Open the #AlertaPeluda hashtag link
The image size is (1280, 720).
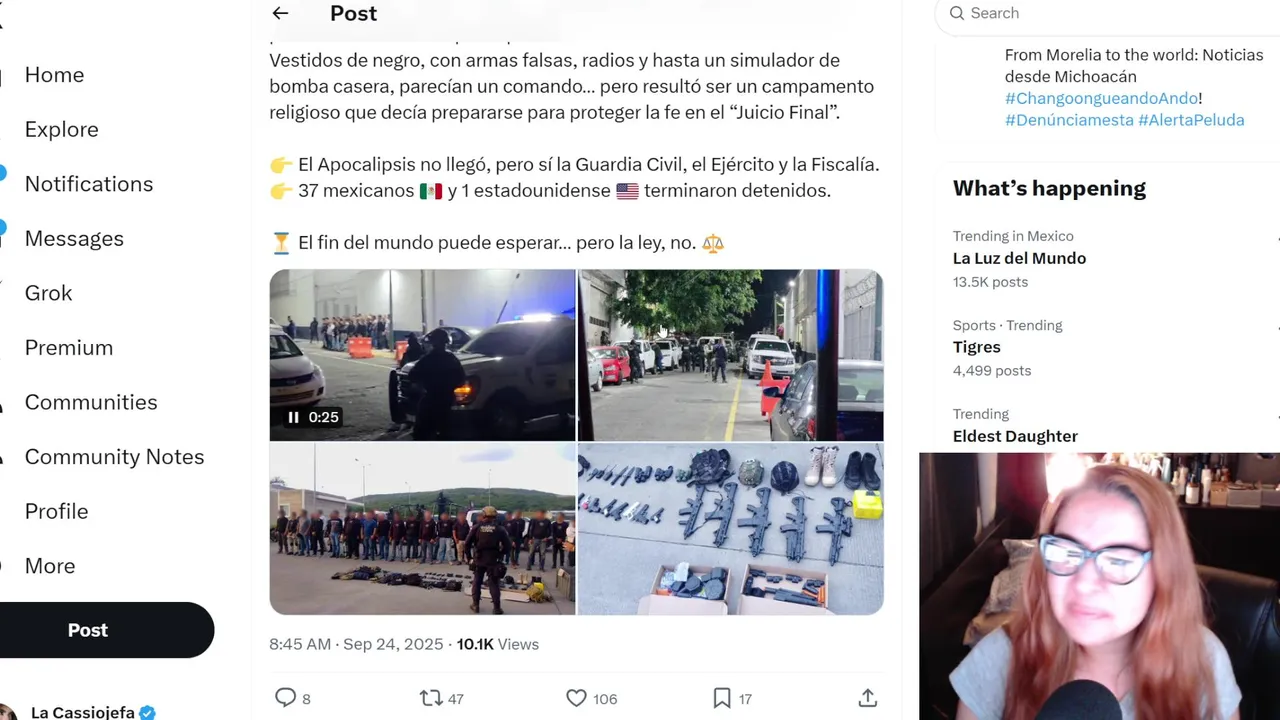[1191, 120]
